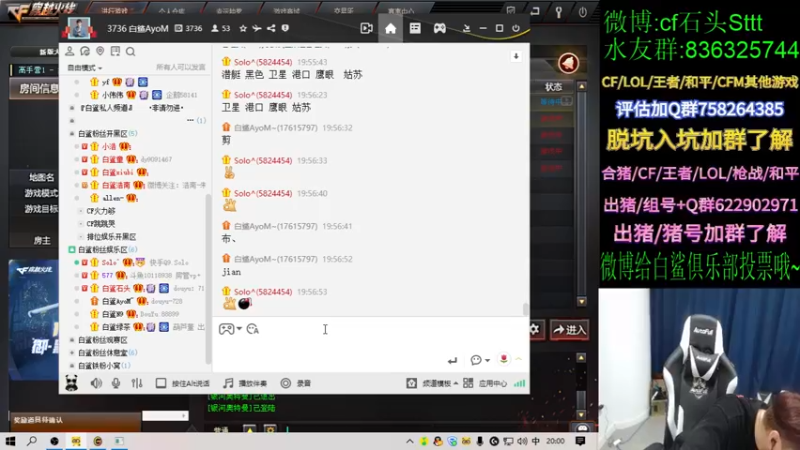Open the 自由模式 speaking mode dropdown
Screen dimensions: 800x450
click(x=85, y=68)
